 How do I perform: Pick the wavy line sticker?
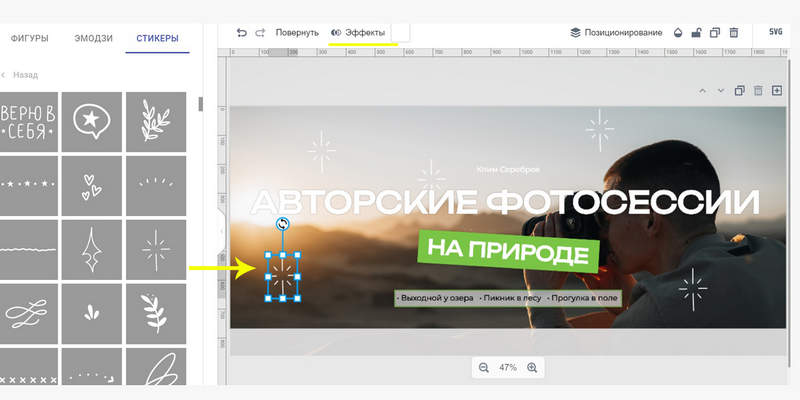pos(29,250)
